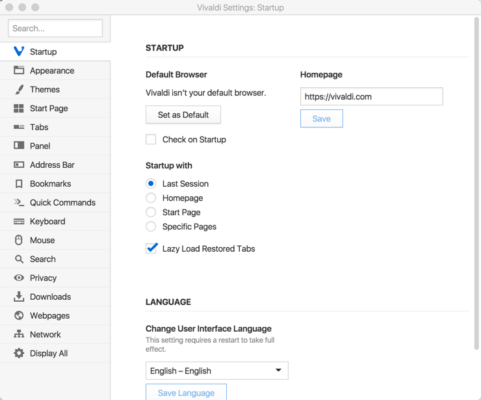Click the vertical scrollbar on right
Image resolution: width=481 pixels, height=400 pixels.
click(x=477, y=183)
